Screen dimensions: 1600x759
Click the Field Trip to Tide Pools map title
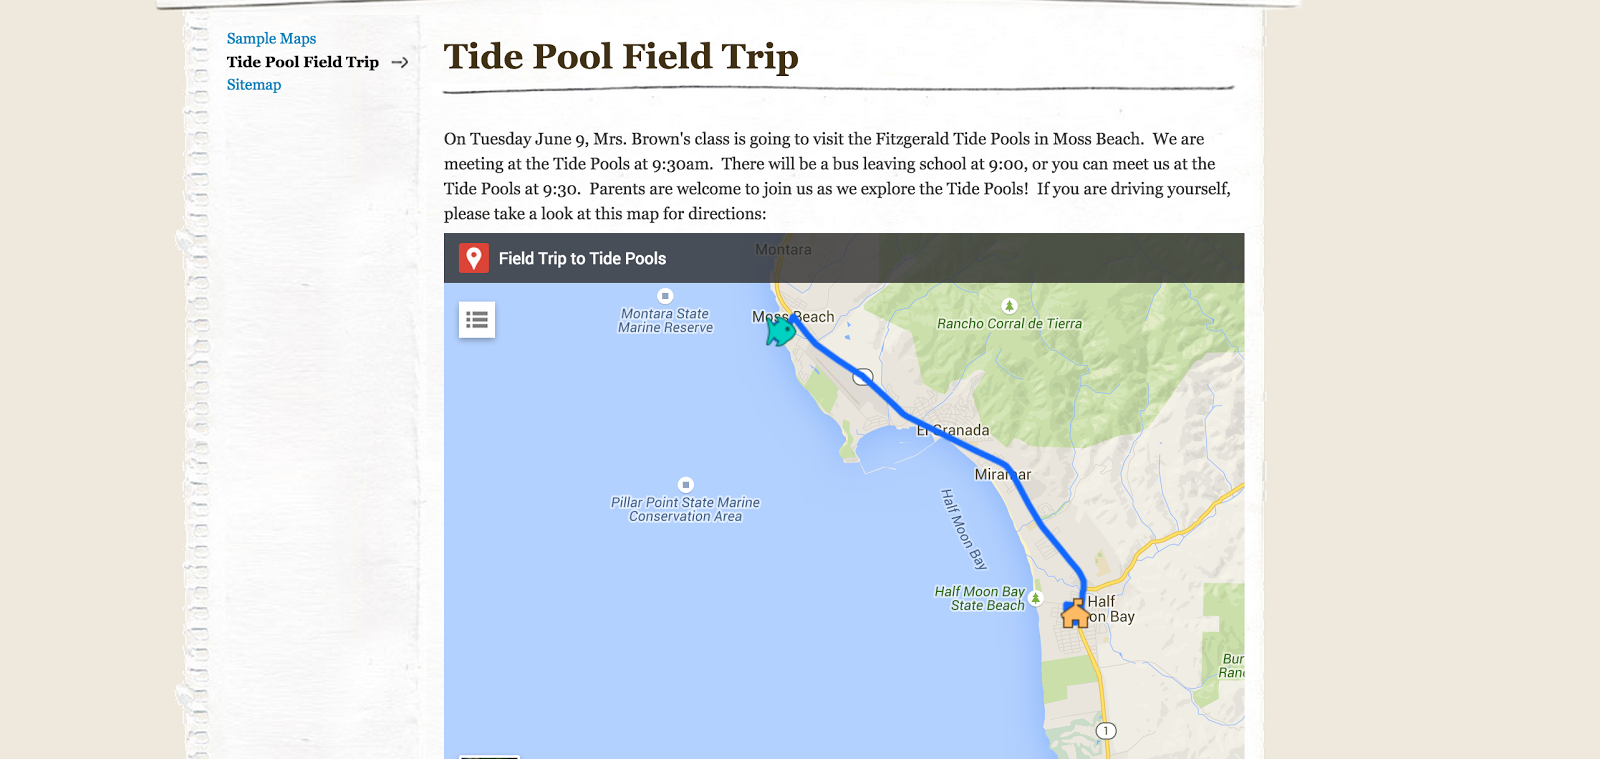click(582, 259)
